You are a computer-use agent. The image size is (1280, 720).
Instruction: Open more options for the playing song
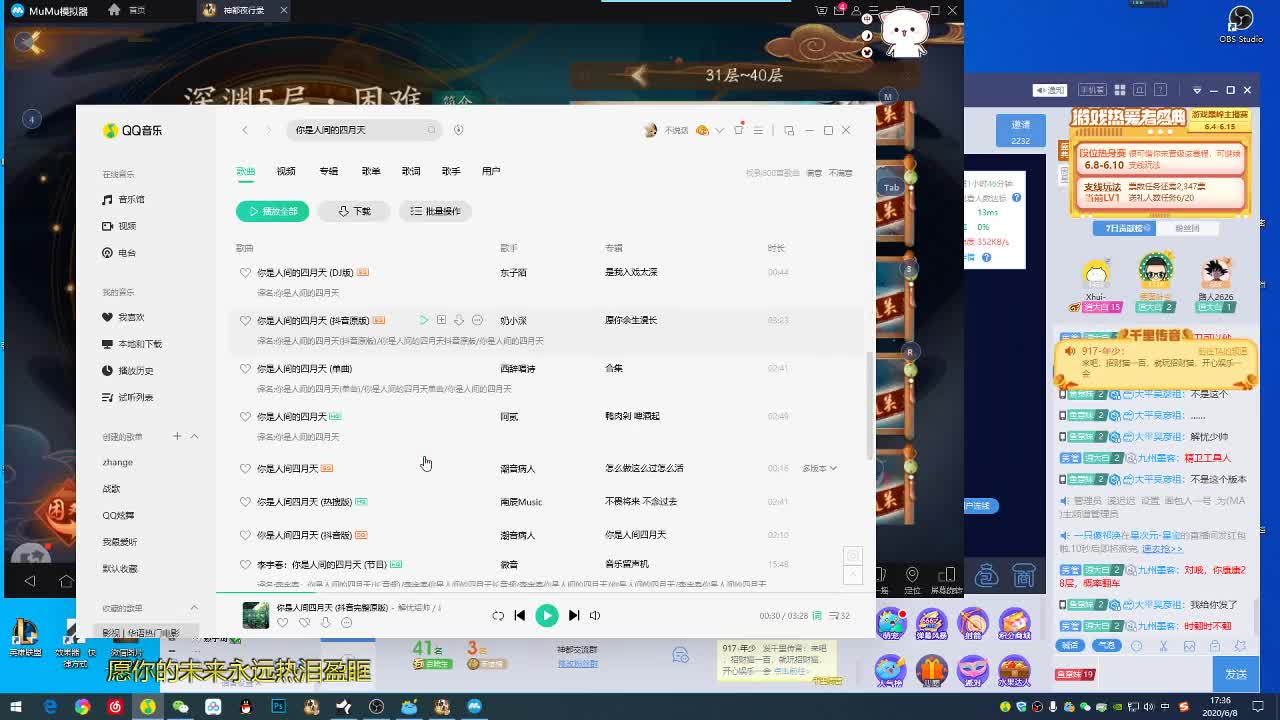point(346,623)
